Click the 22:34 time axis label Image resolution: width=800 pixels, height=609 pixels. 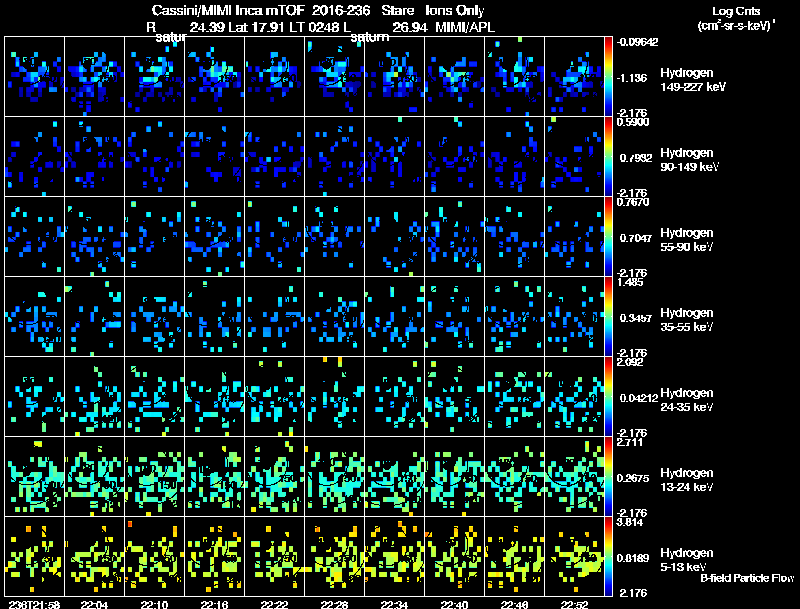point(394,604)
